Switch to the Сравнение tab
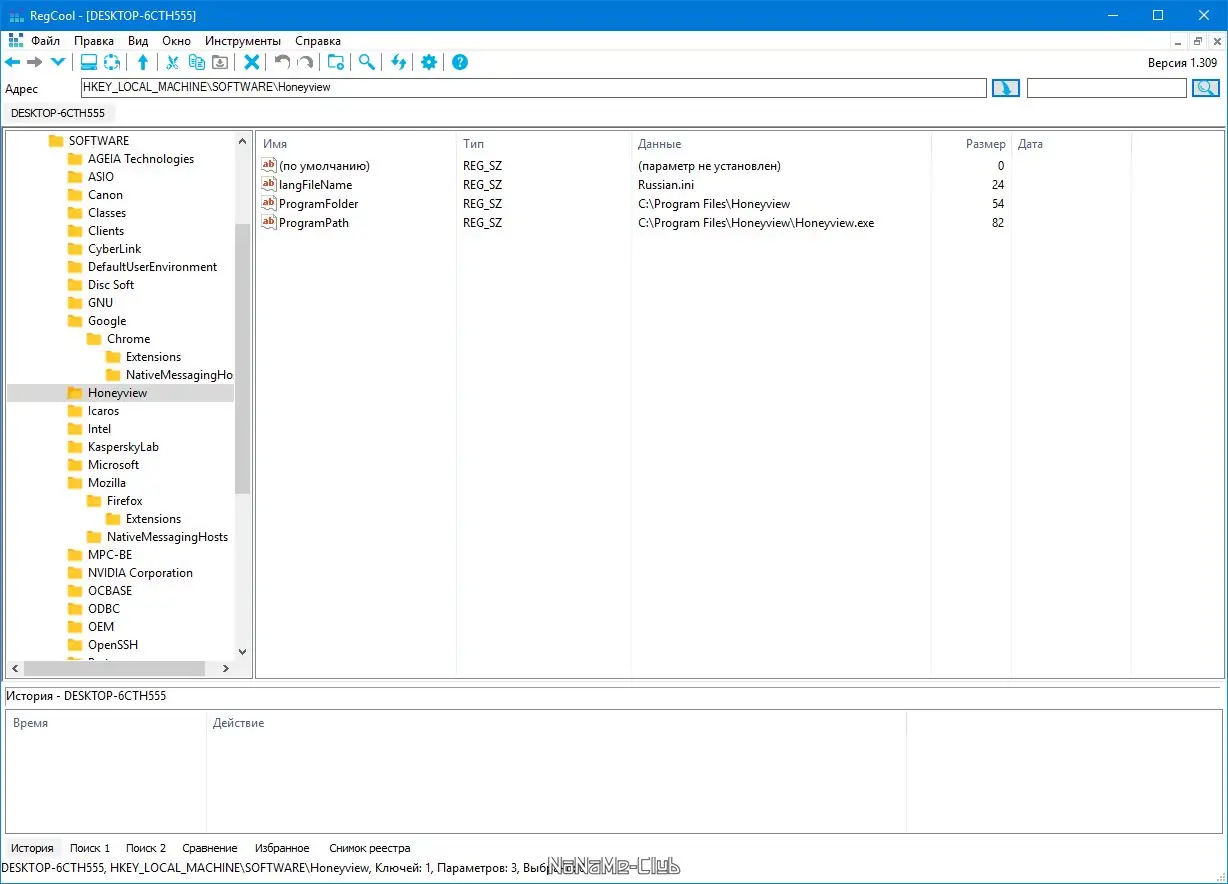This screenshot has height=884, width=1228. pos(210,848)
